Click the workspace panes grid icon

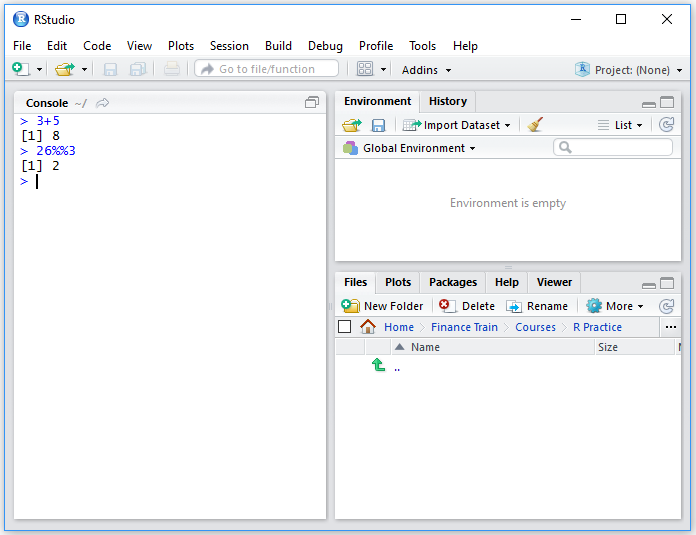(x=365, y=69)
